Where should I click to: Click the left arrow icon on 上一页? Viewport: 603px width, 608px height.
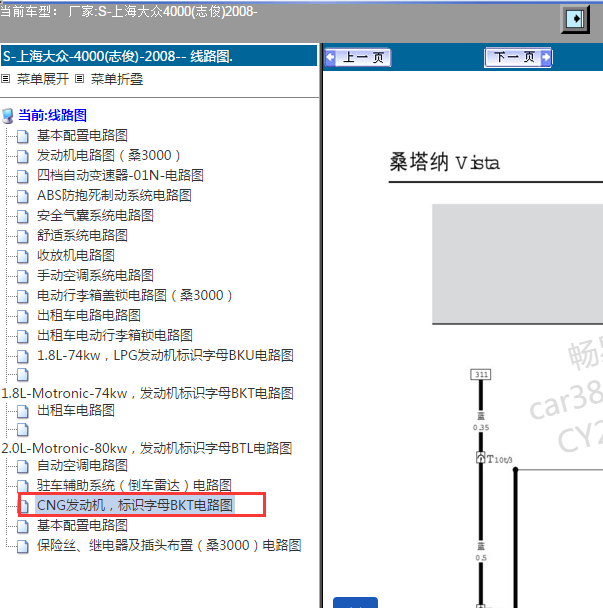tap(330, 57)
